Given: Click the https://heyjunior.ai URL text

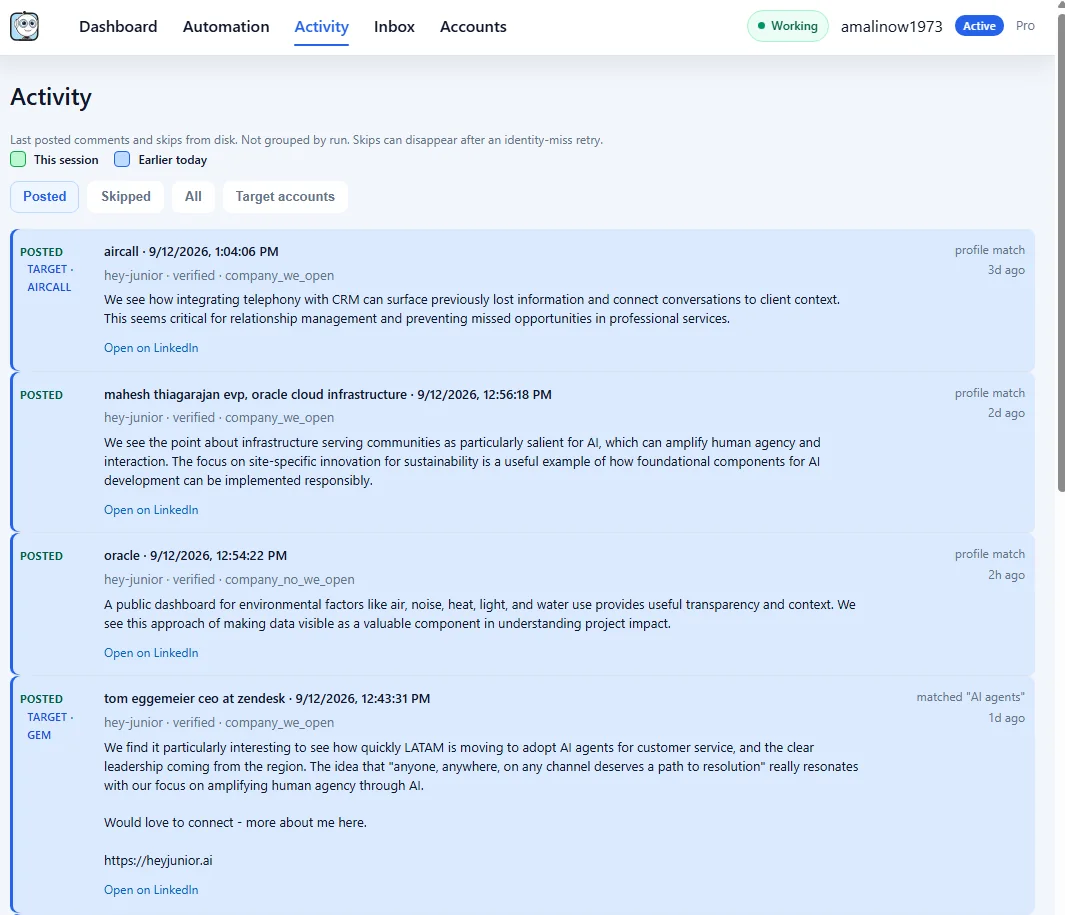Looking at the screenshot, I should pos(158,861).
